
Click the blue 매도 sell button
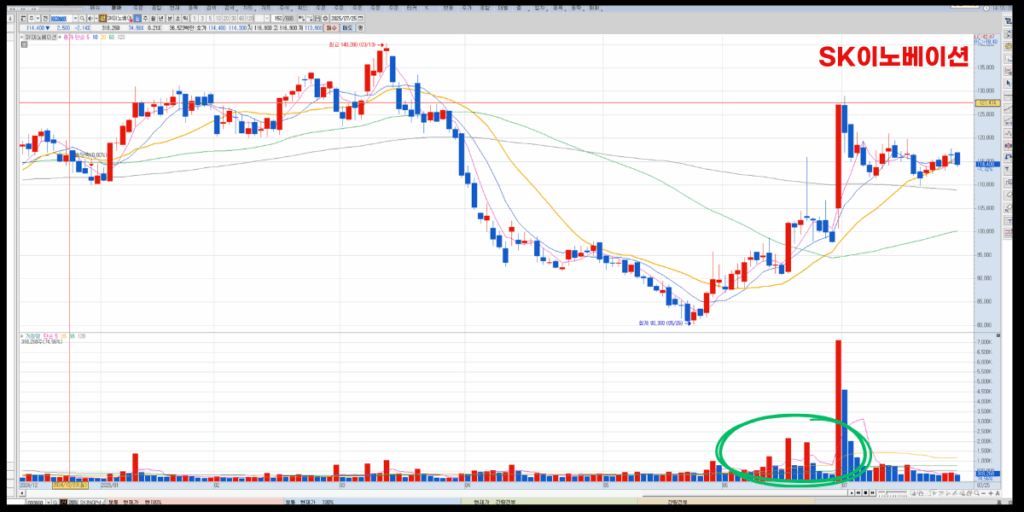[x=349, y=28]
